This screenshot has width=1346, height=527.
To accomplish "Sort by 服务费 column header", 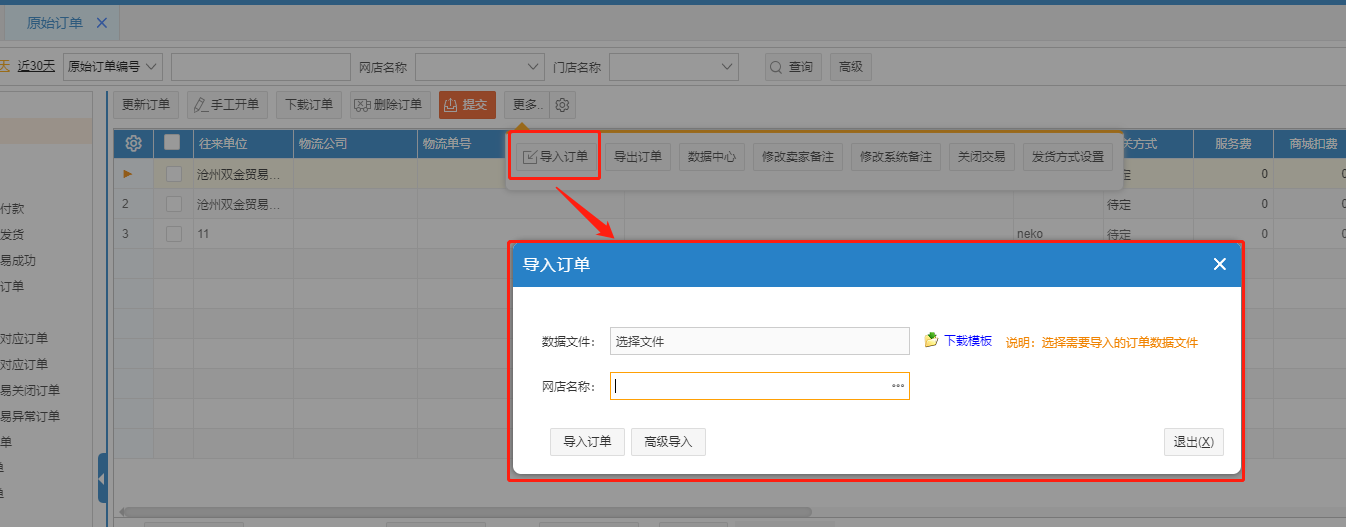I will [1233, 144].
